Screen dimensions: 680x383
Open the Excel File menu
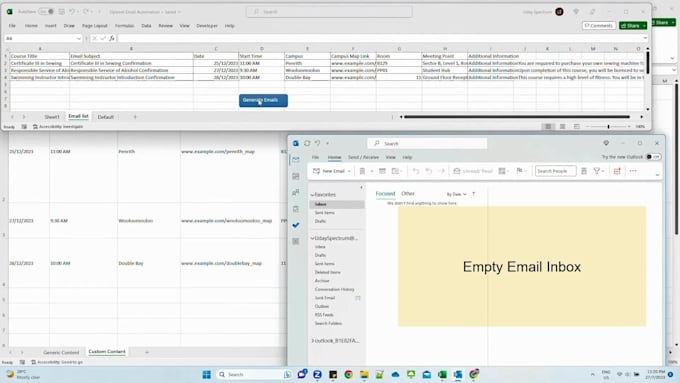12,26
